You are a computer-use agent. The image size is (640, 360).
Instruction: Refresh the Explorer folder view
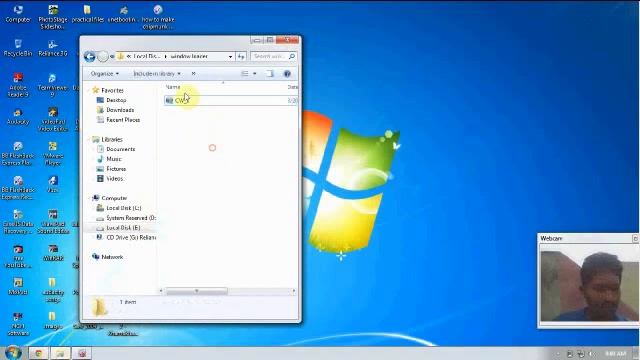(x=241, y=56)
